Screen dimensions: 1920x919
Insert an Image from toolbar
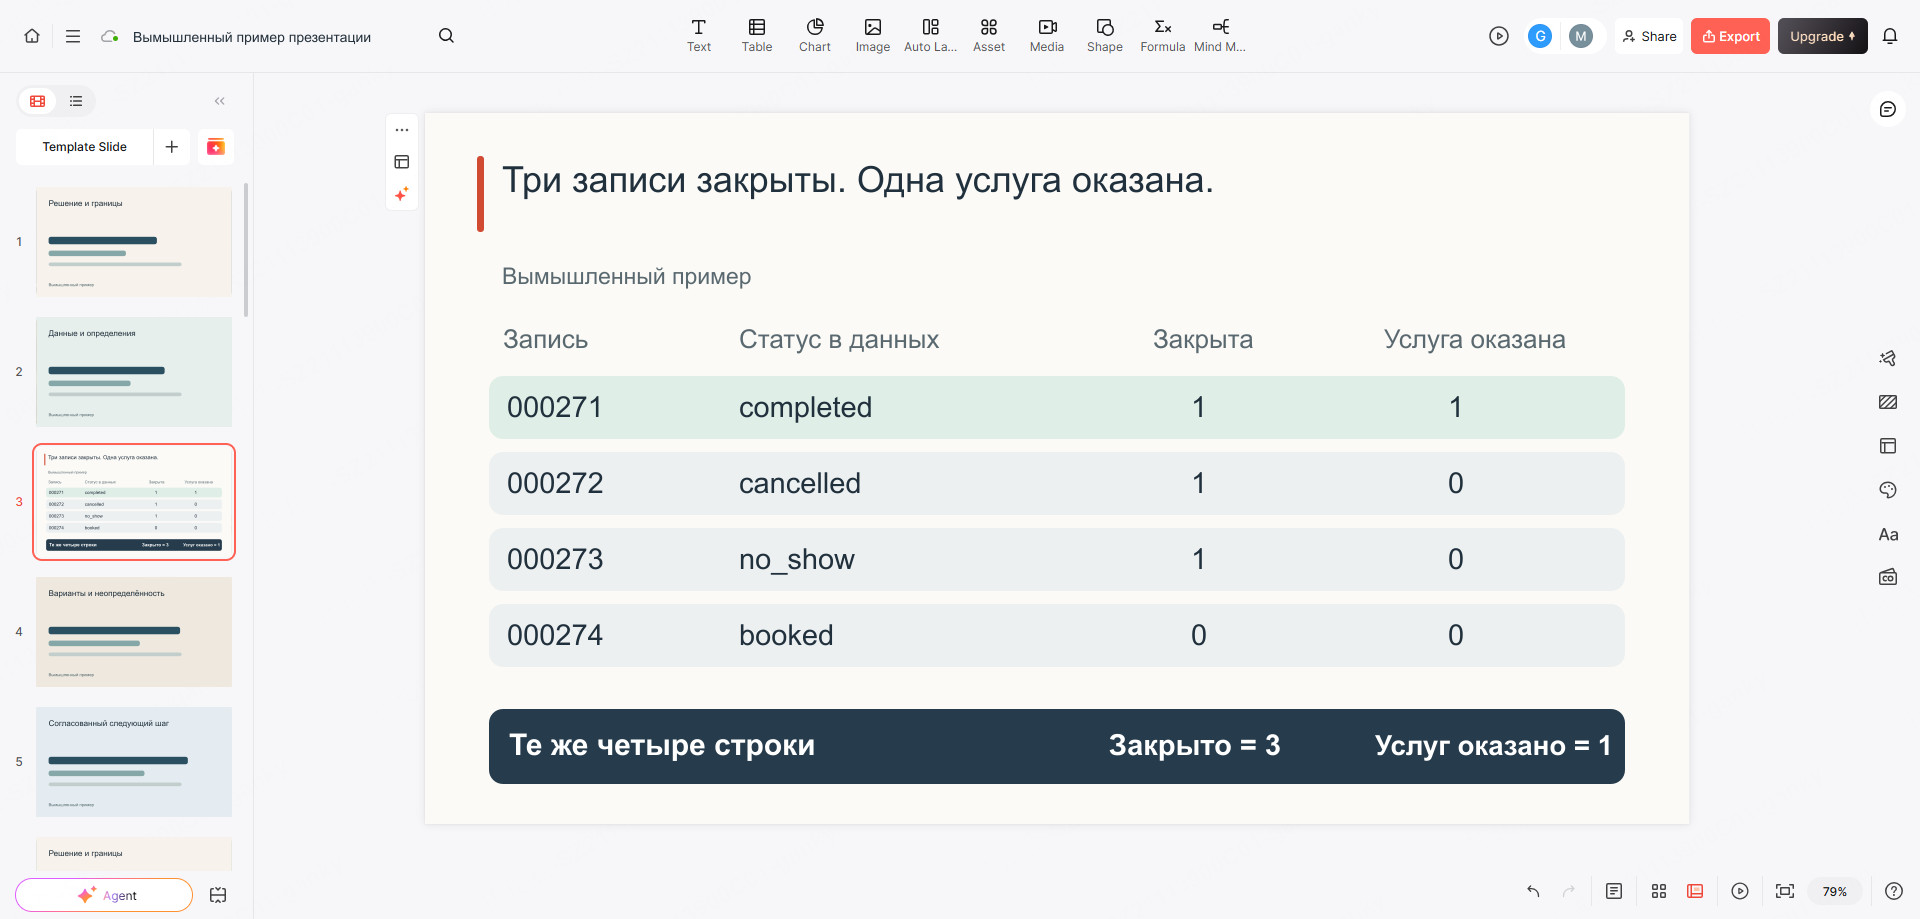pyautogui.click(x=873, y=36)
